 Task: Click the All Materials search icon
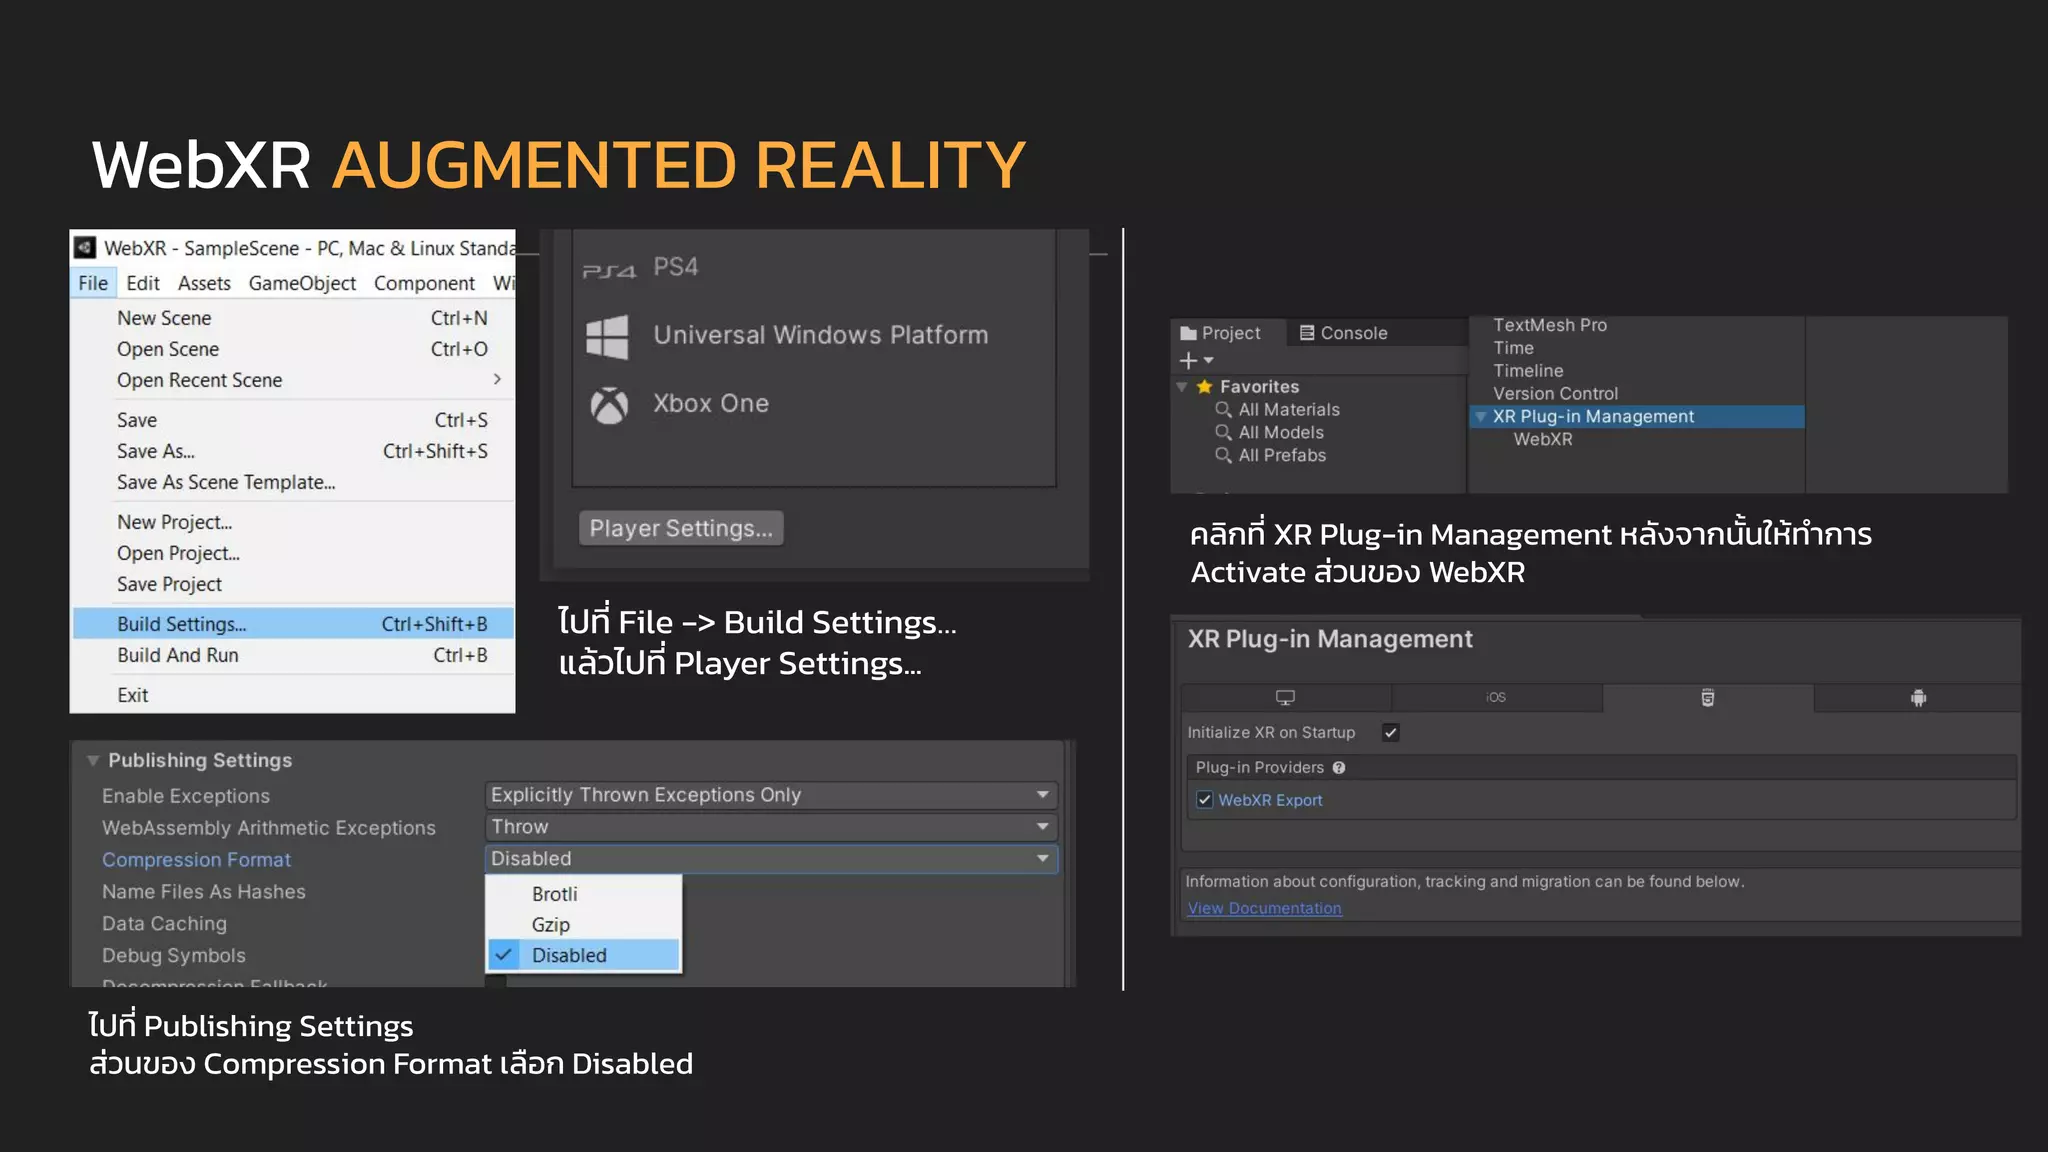point(1222,409)
